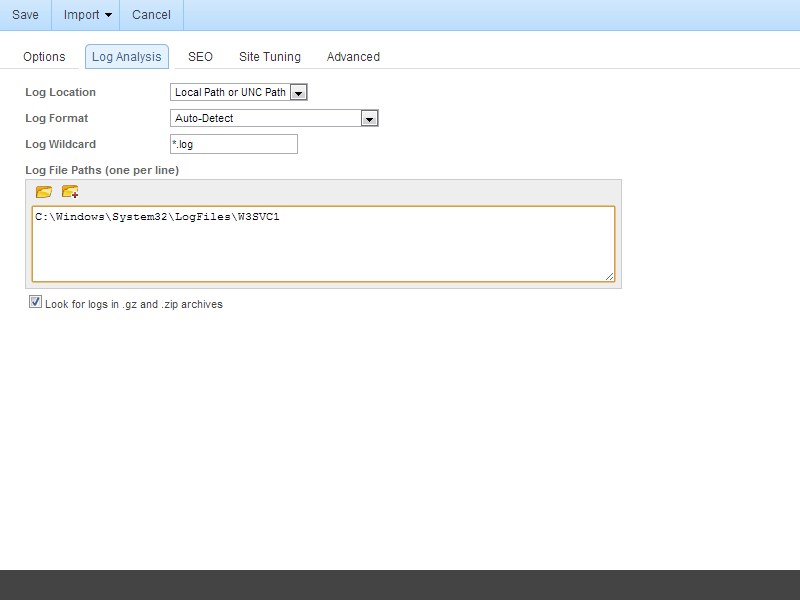Click the Log Location field label
This screenshot has height=600, width=800.
pos(60,93)
